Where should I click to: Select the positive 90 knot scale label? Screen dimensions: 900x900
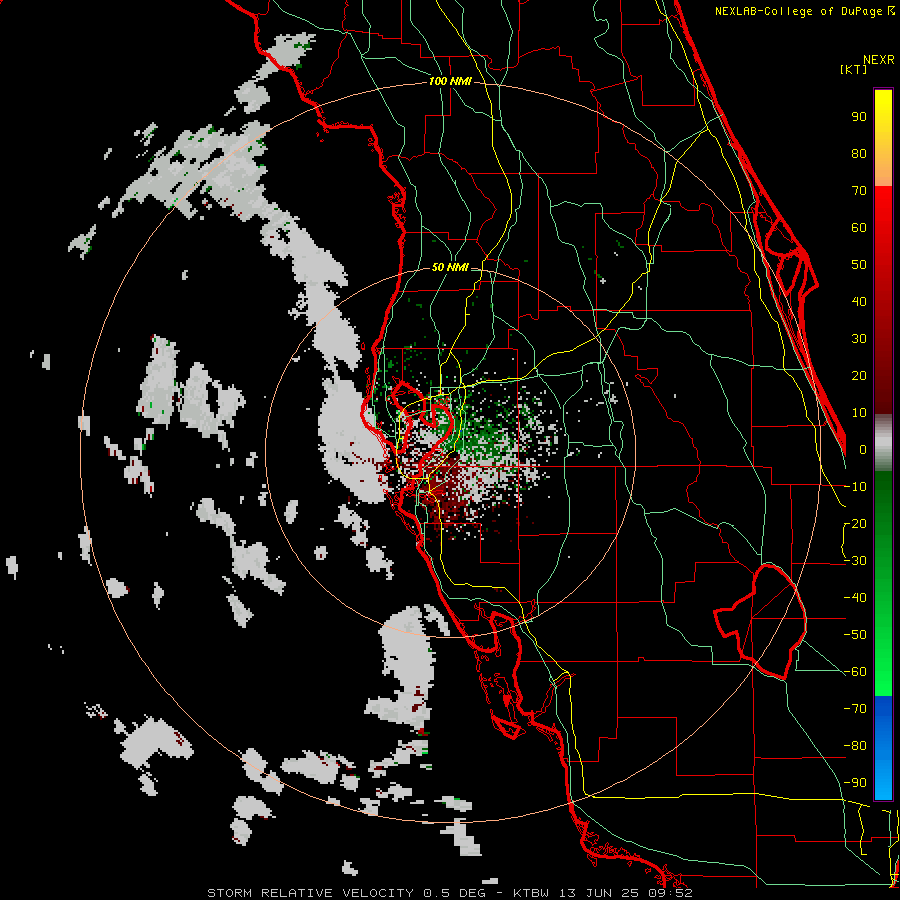[x=859, y=117]
